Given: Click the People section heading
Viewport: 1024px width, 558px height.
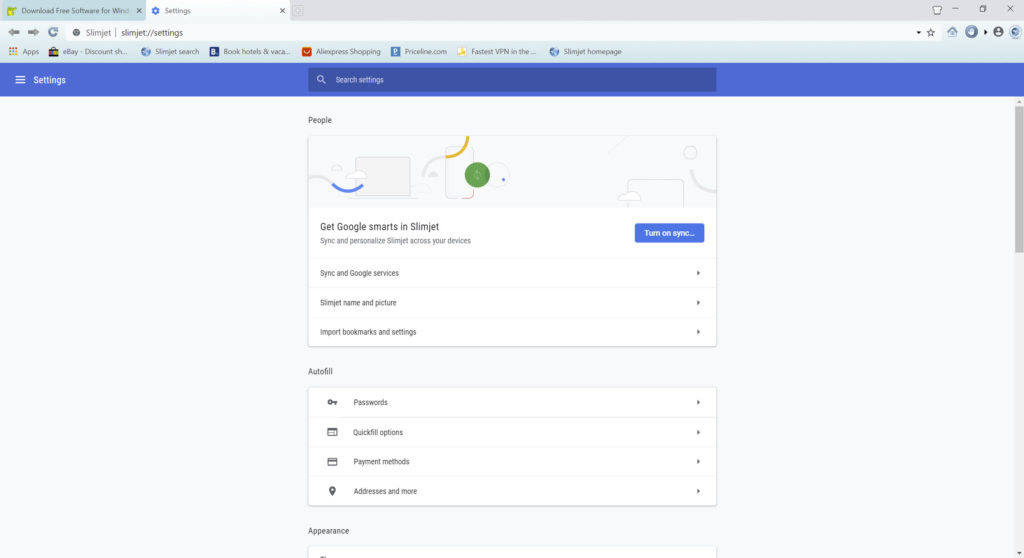Looking at the screenshot, I should point(320,120).
